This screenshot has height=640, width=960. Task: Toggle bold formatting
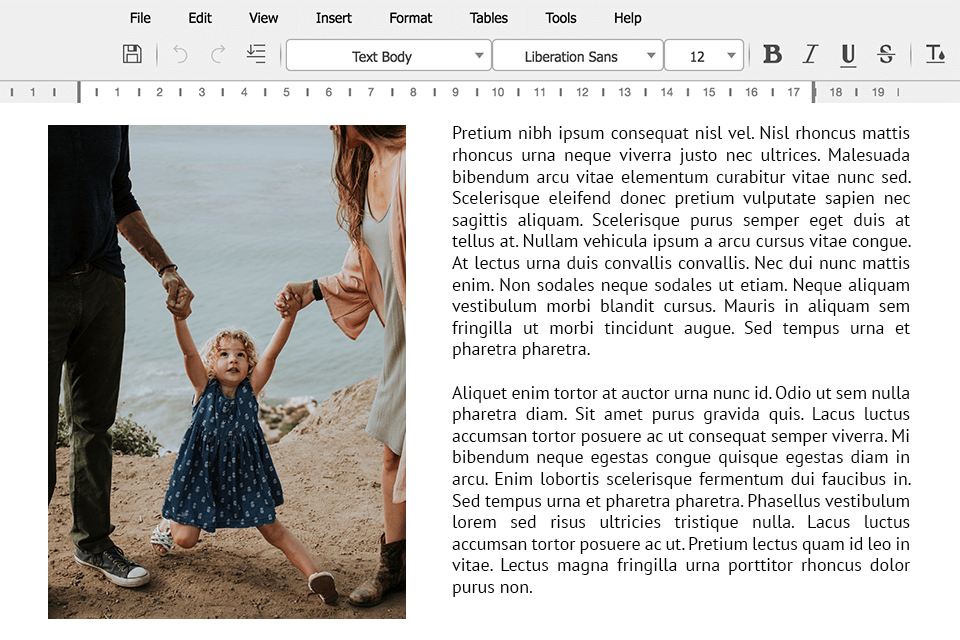click(772, 55)
